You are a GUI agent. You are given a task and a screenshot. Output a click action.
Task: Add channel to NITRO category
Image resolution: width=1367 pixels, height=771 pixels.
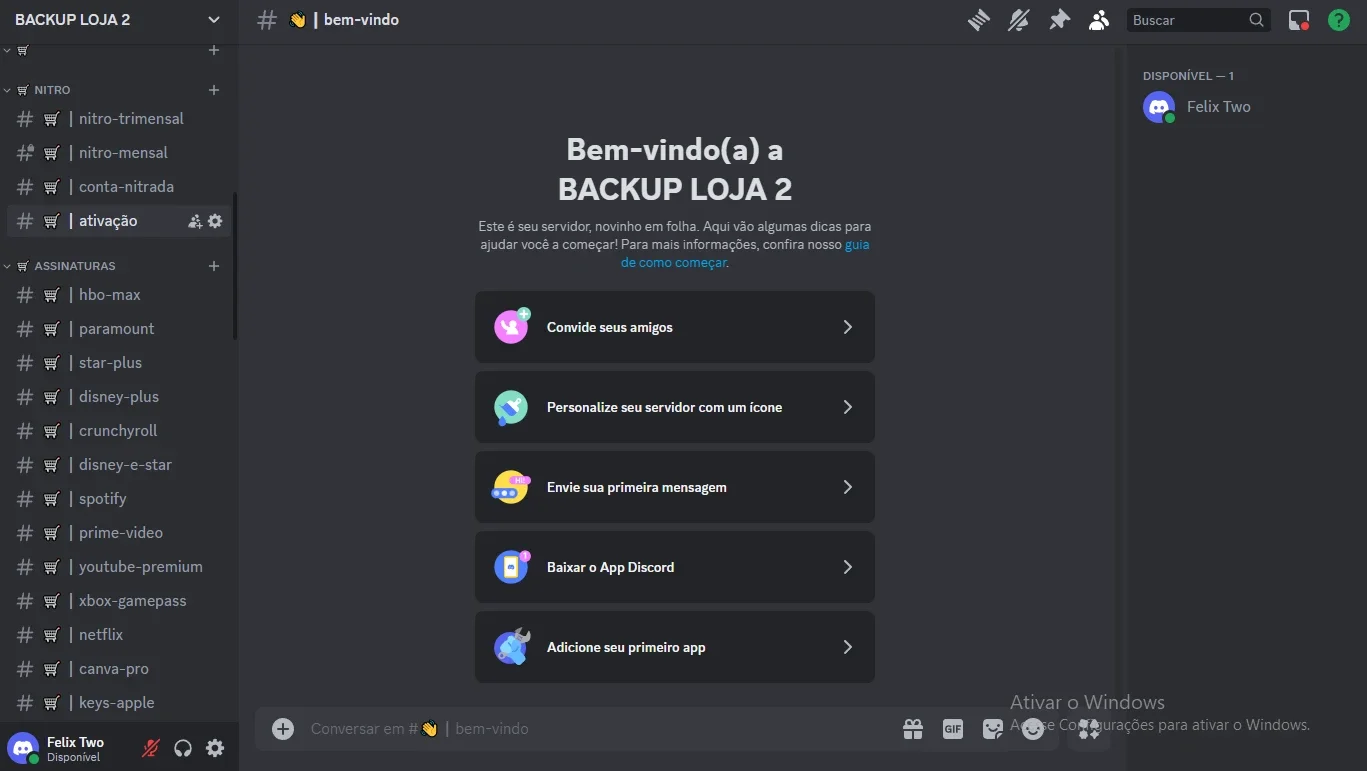(214, 90)
